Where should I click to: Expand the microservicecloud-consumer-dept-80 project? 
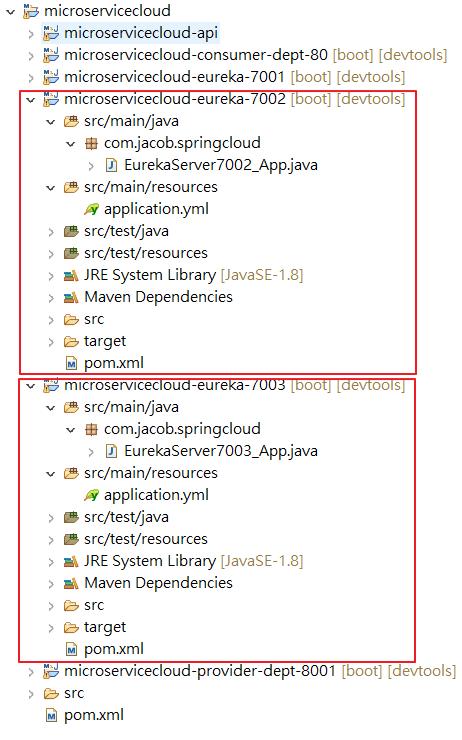pos(31,55)
